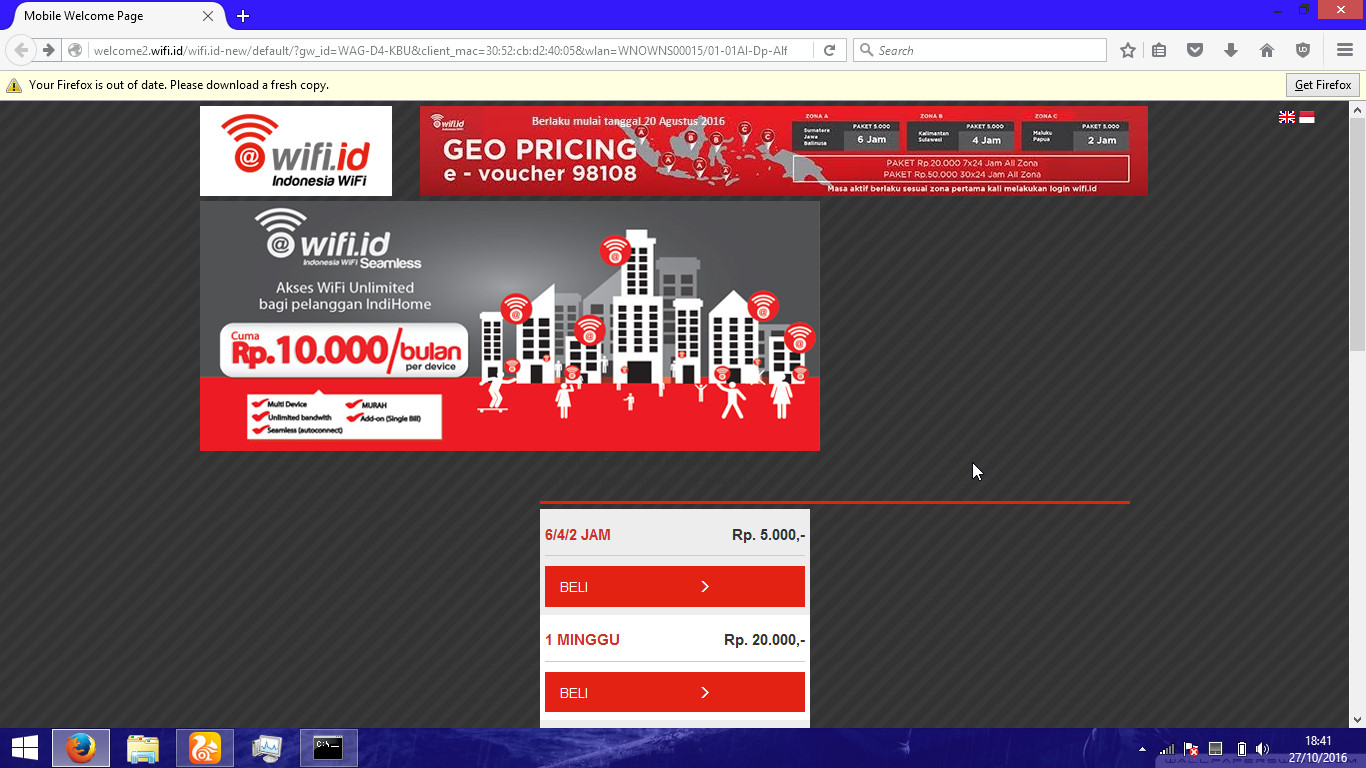
Task: Click the volume speaker tray icon
Action: click(1263, 749)
